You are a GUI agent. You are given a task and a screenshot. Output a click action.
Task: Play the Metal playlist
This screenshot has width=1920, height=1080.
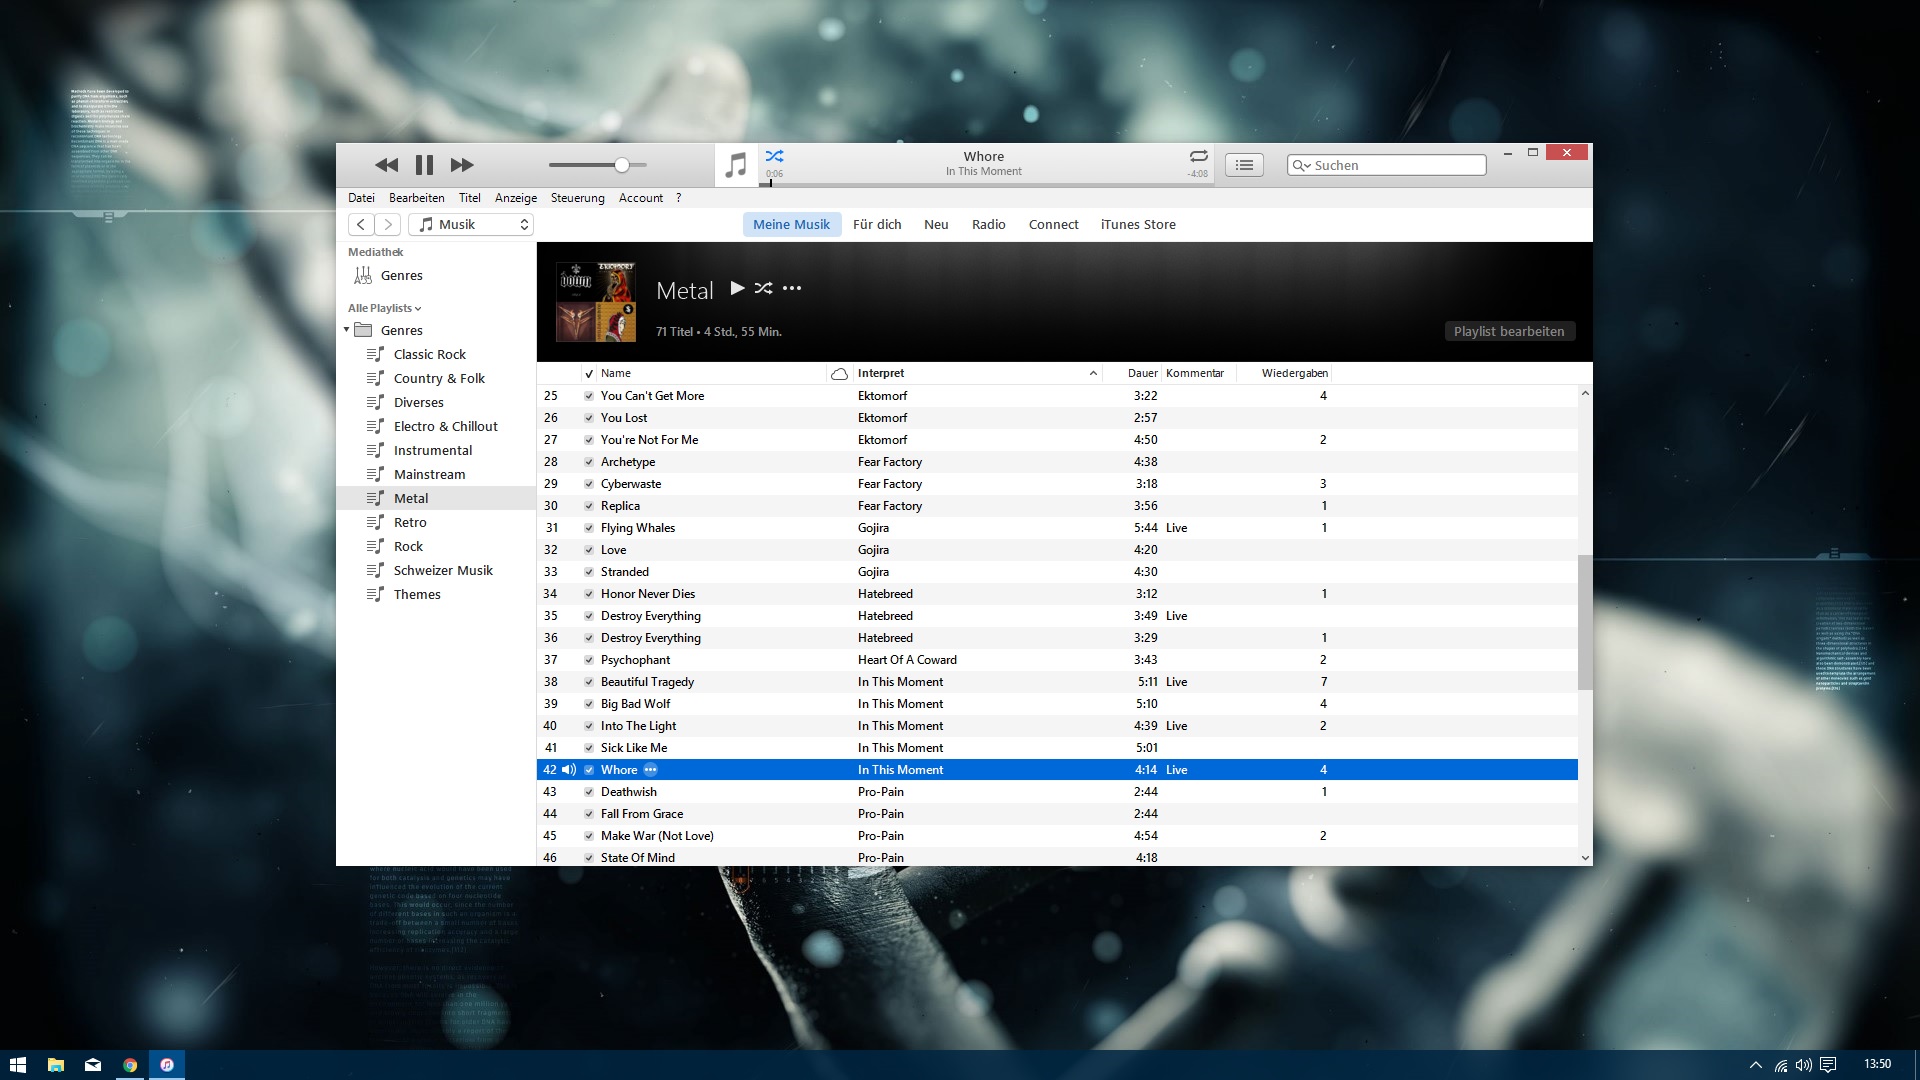(x=737, y=288)
